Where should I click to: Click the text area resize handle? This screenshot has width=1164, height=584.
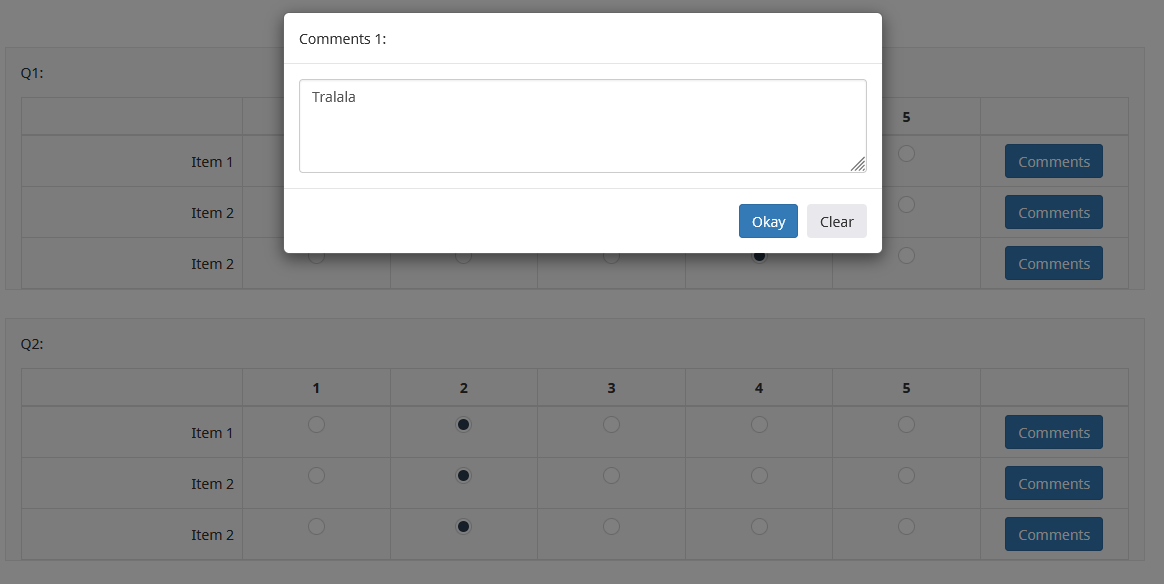coord(858,164)
